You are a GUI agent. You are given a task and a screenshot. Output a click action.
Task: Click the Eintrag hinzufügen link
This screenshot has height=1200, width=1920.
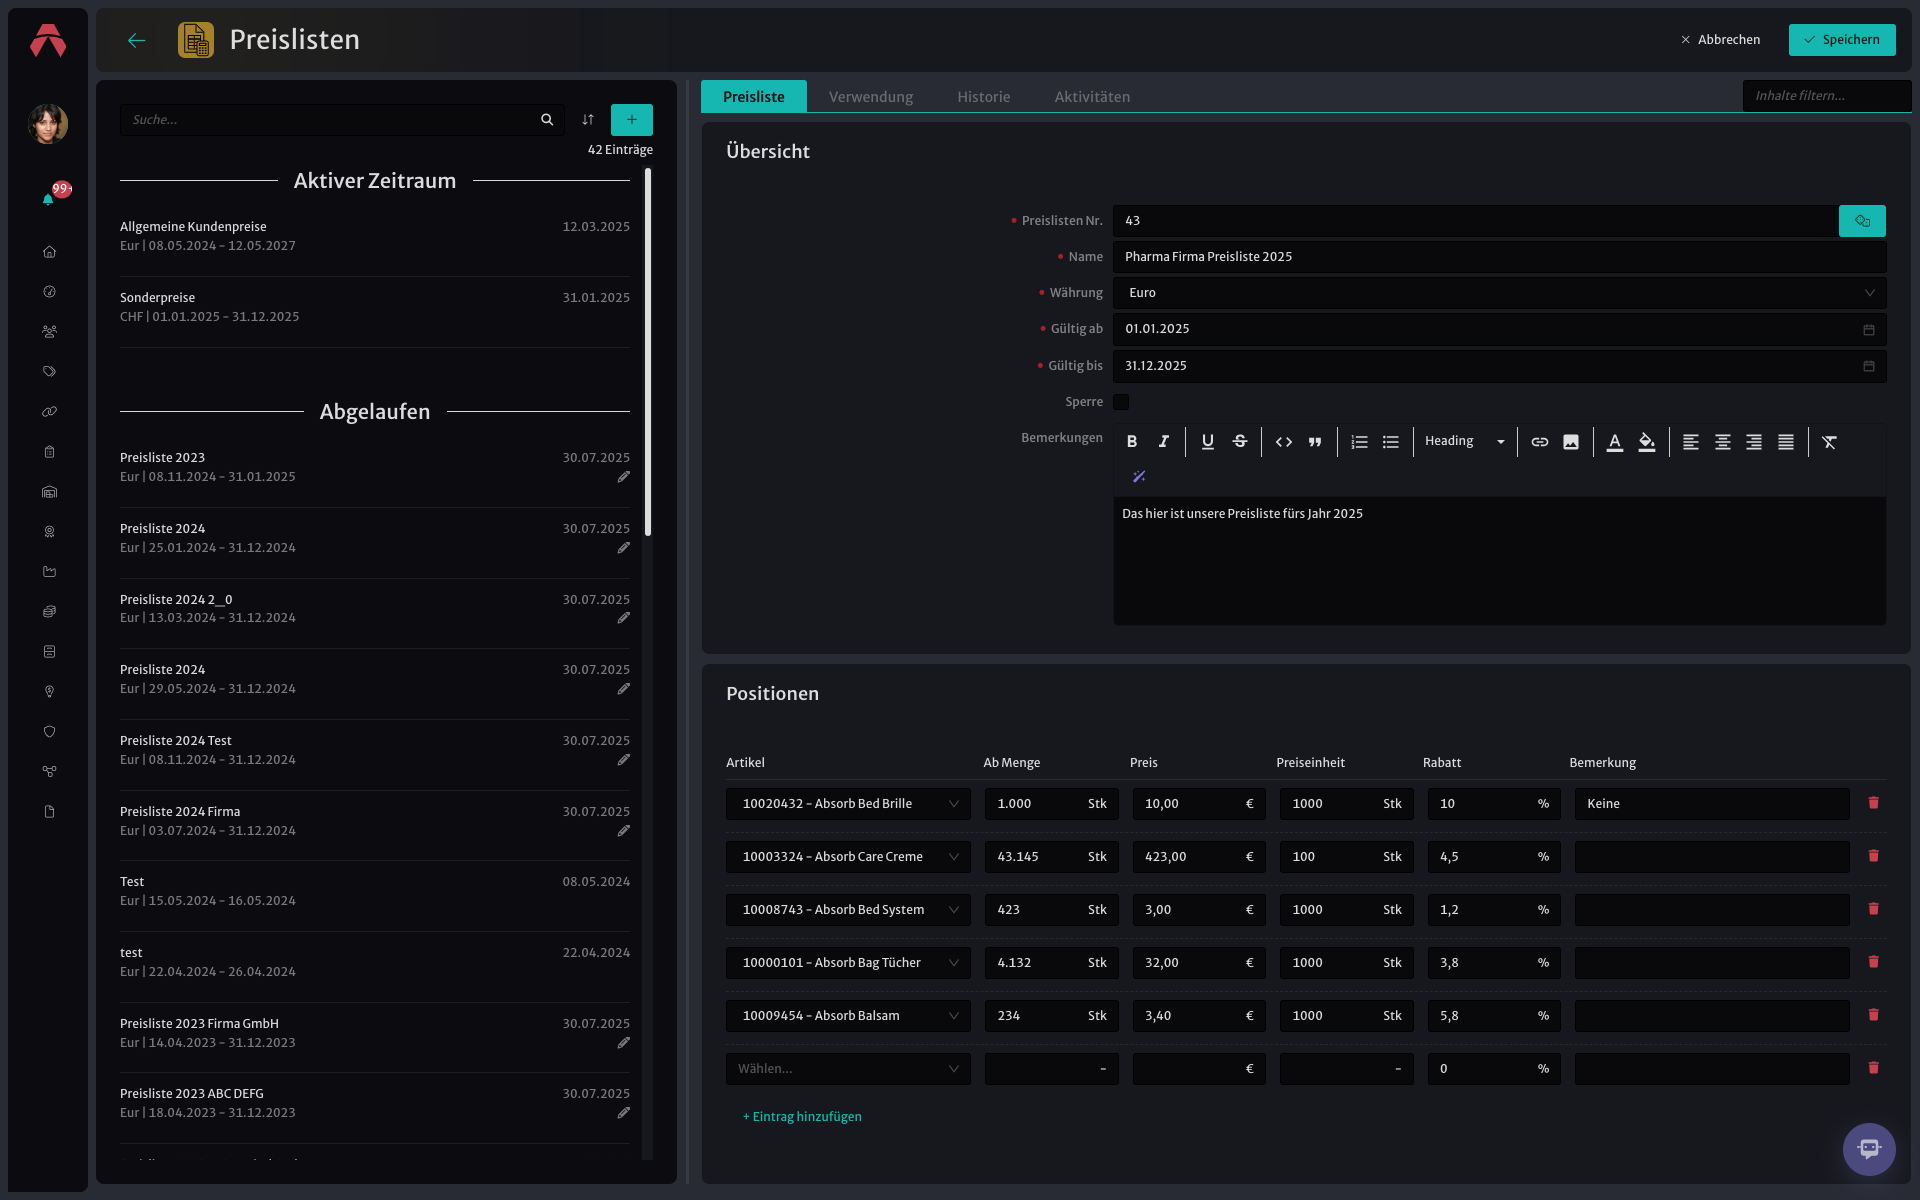pos(802,1117)
